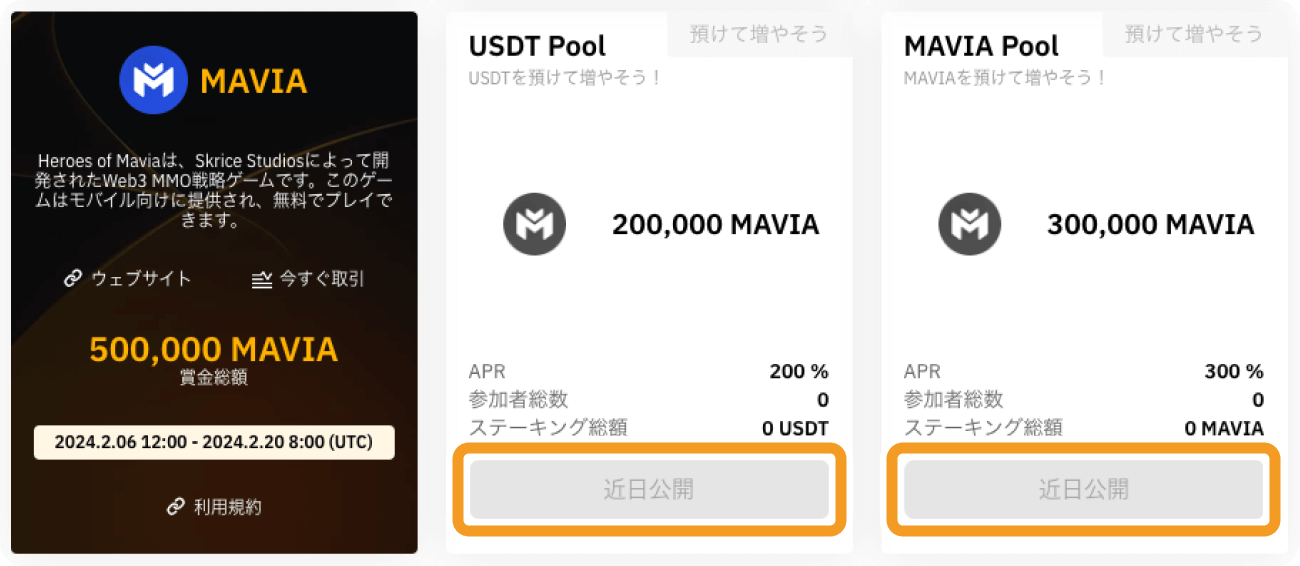Click 近日公開 button in MAVIA Pool
This screenshot has width=1300, height=566.
tap(1084, 489)
